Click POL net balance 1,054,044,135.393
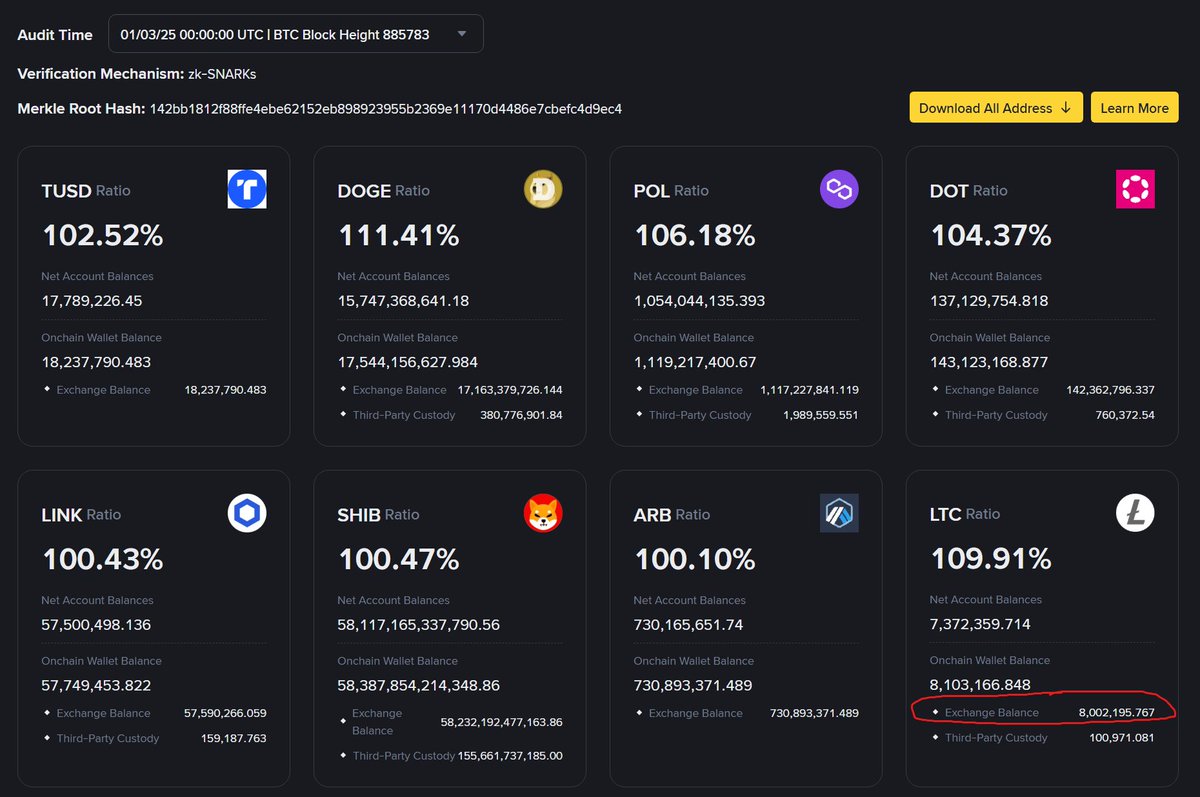The width and height of the screenshot is (1200, 797). [x=699, y=301]
